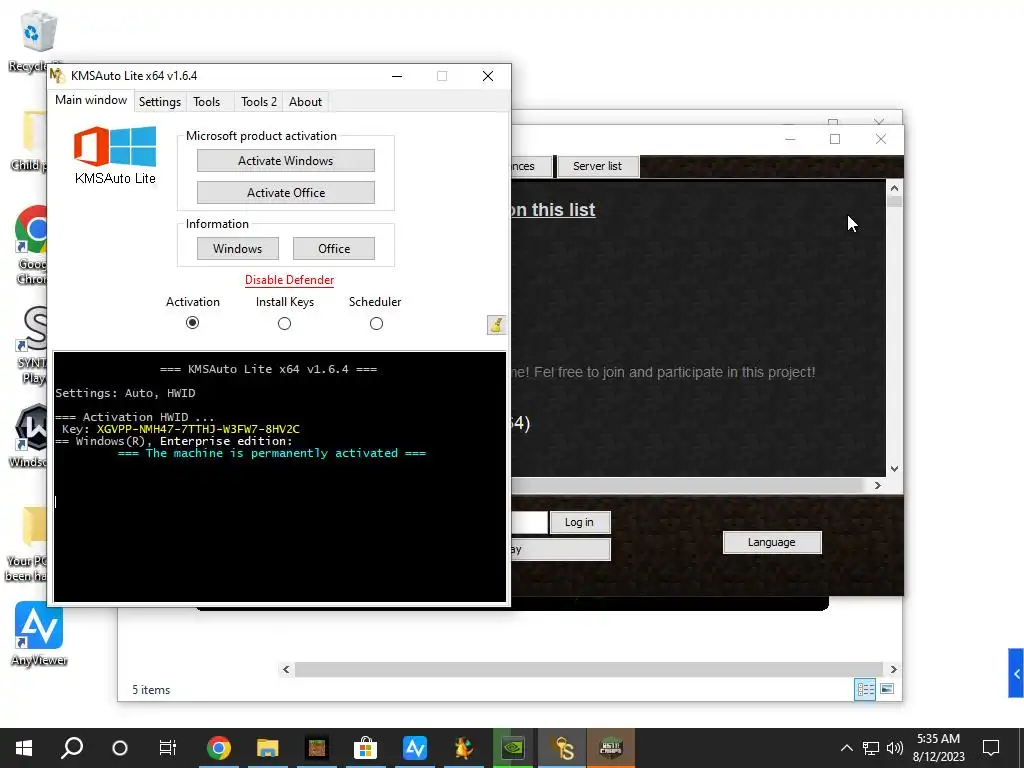Screen dimensions: 1024x768
Task: Click the launcher horizontal scroll right arrow
Action: (878, 485)
